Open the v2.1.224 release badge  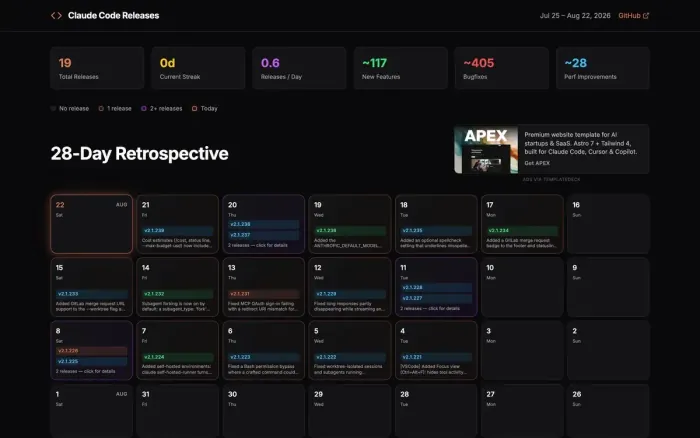tap(178, 357)
